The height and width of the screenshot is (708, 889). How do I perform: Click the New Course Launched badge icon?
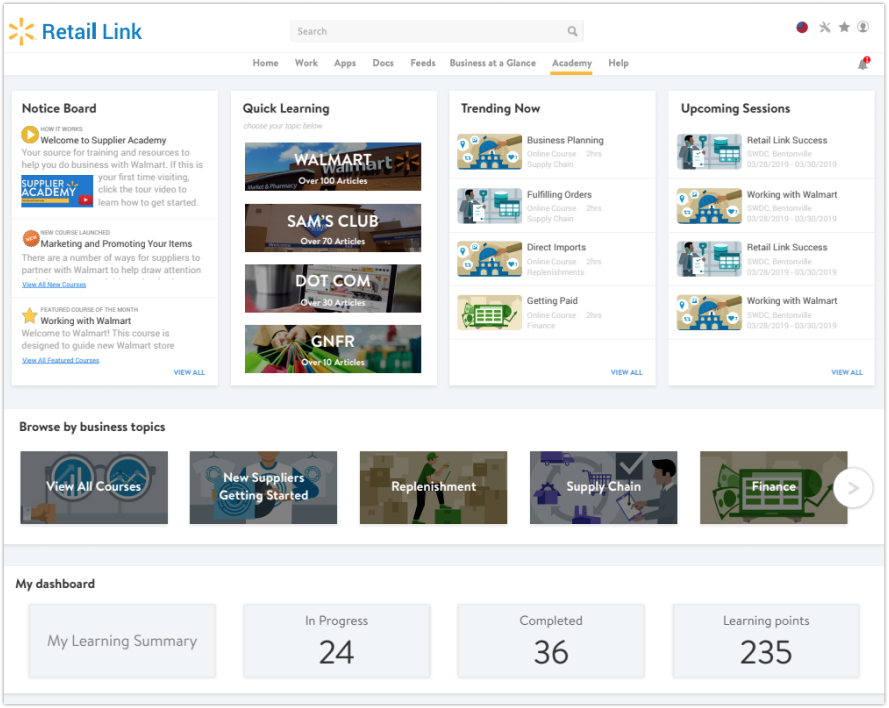click(x=31, y=238)
